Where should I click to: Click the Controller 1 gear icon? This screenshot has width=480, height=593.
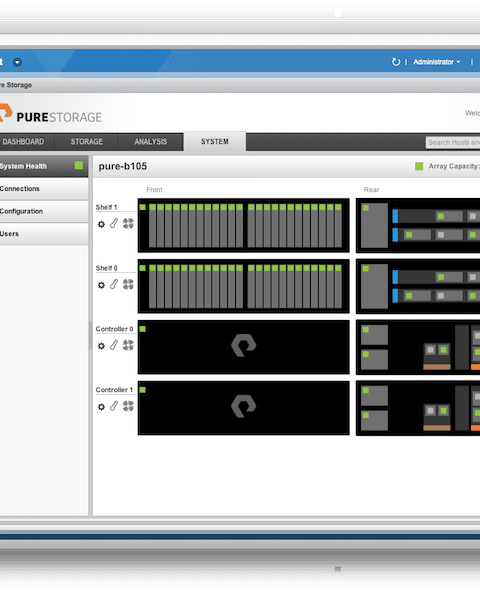point(101,407)
